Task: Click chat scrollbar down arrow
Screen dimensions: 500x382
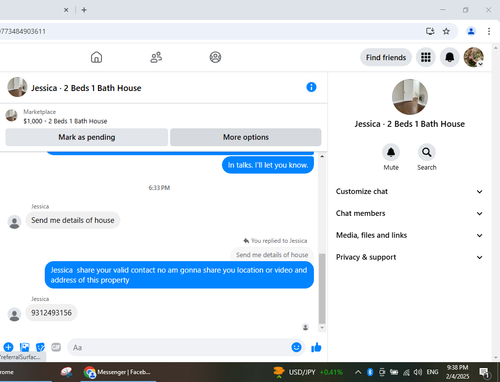Action: tap(322, 328)
